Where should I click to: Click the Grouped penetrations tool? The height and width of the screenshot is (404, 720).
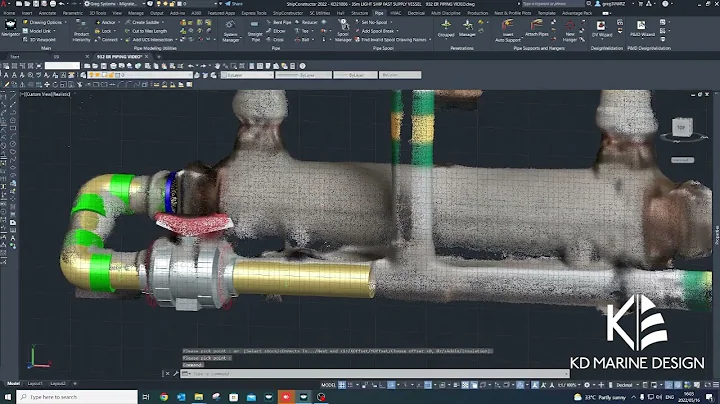point(446,28)
